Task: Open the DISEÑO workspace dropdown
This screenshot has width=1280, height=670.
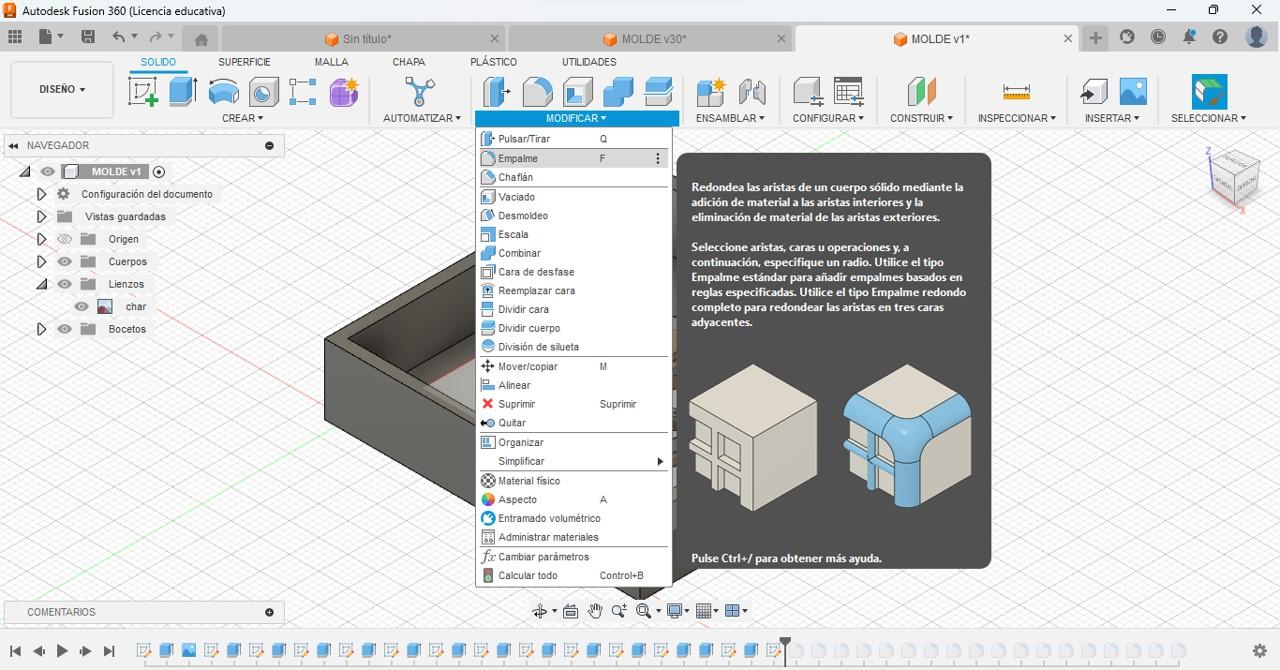Action: (x=62, y=90)
